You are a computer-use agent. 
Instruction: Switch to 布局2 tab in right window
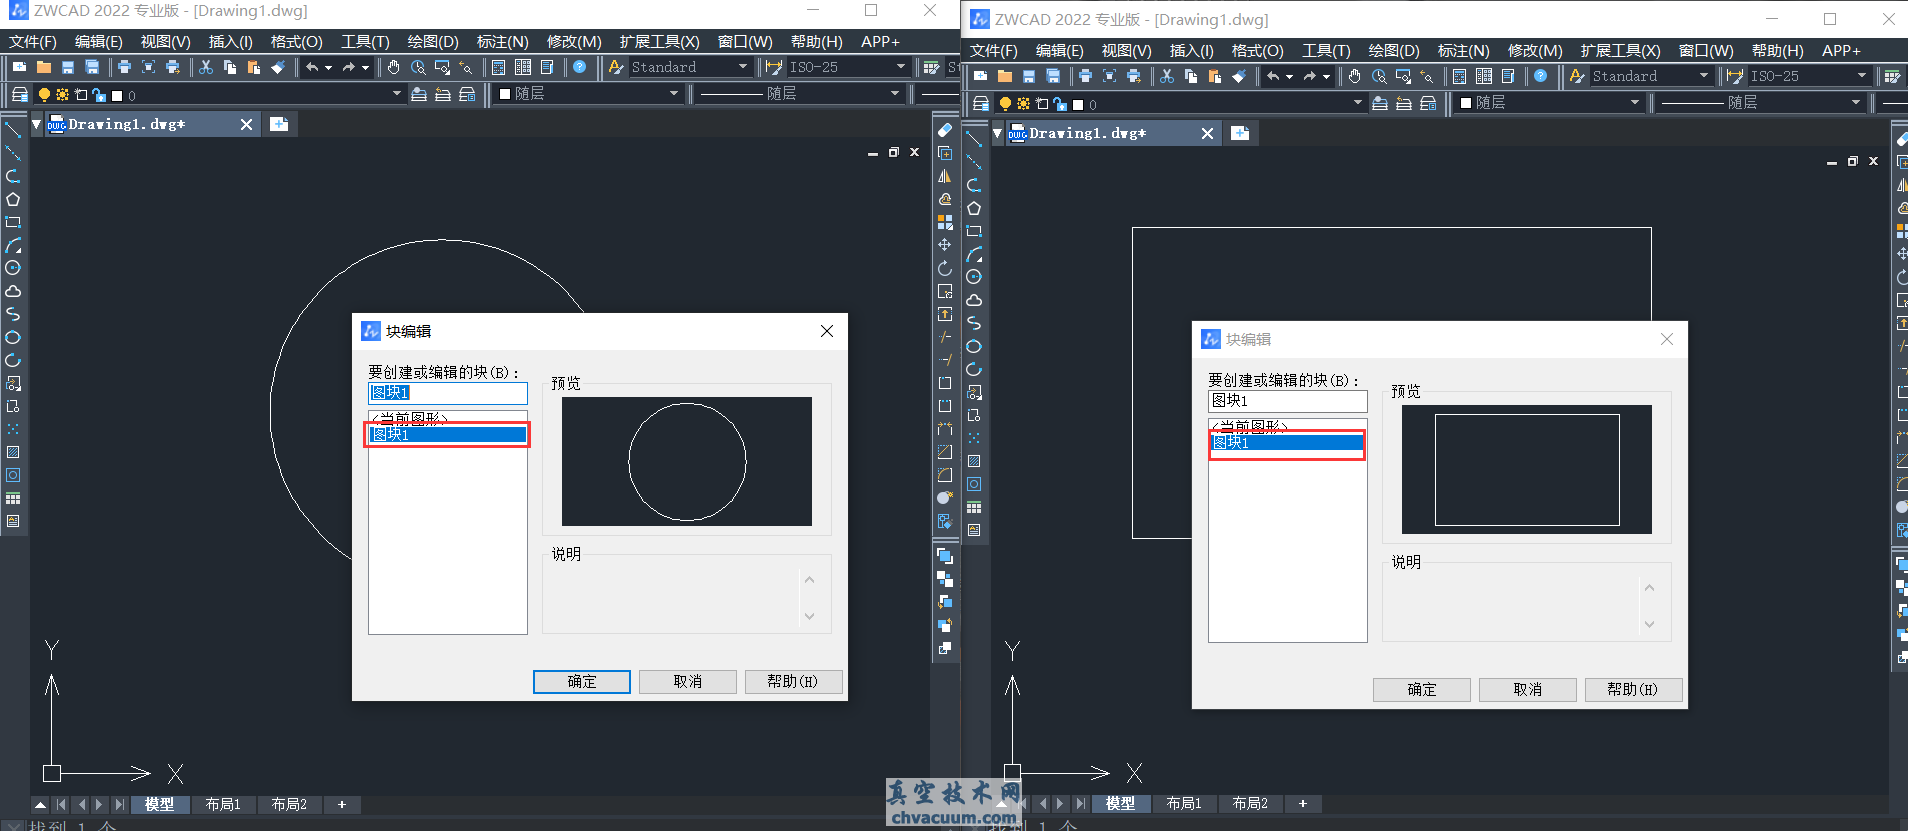pos(1250,803)
